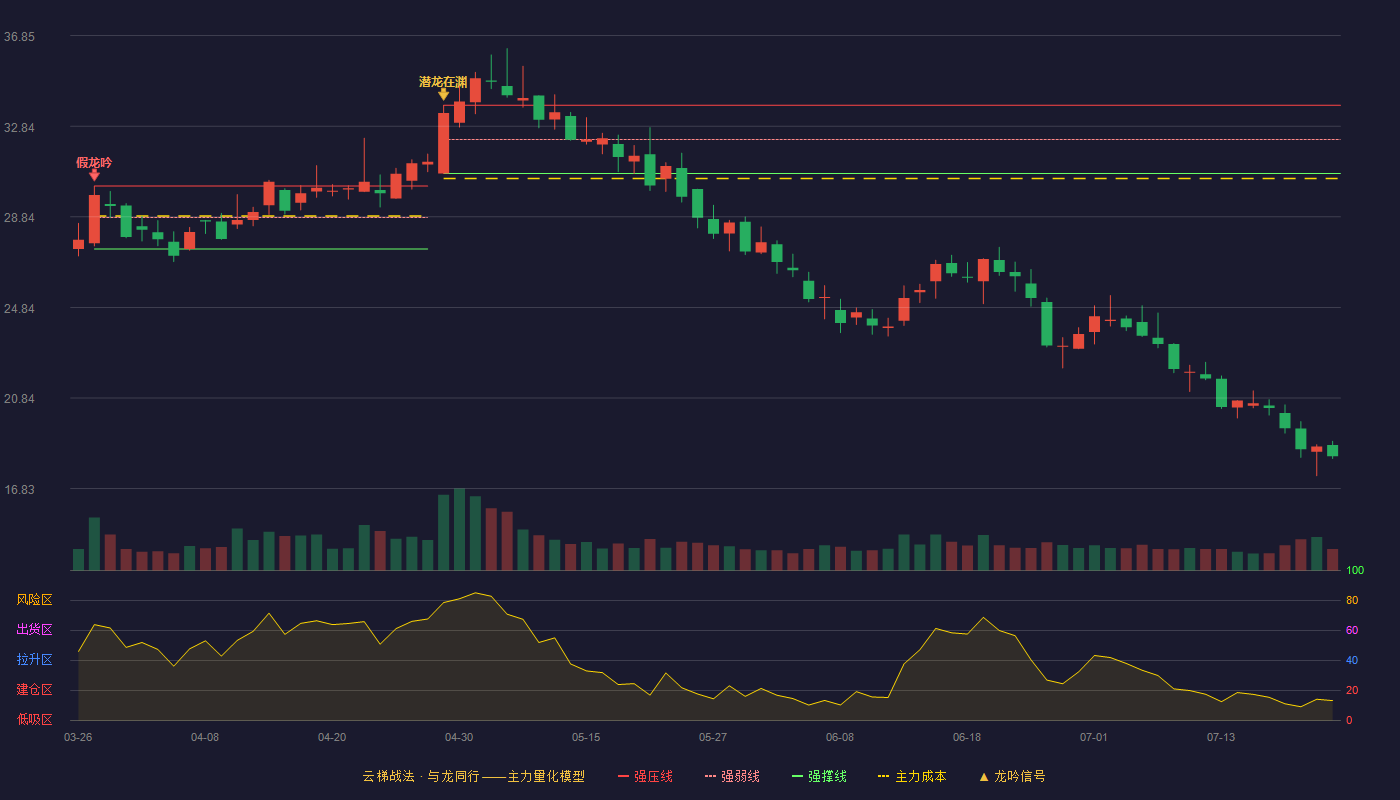Click the 假龙吟 signal arrow marker
This screenshot has height=800, width=1400.
(x=94, y=175)
